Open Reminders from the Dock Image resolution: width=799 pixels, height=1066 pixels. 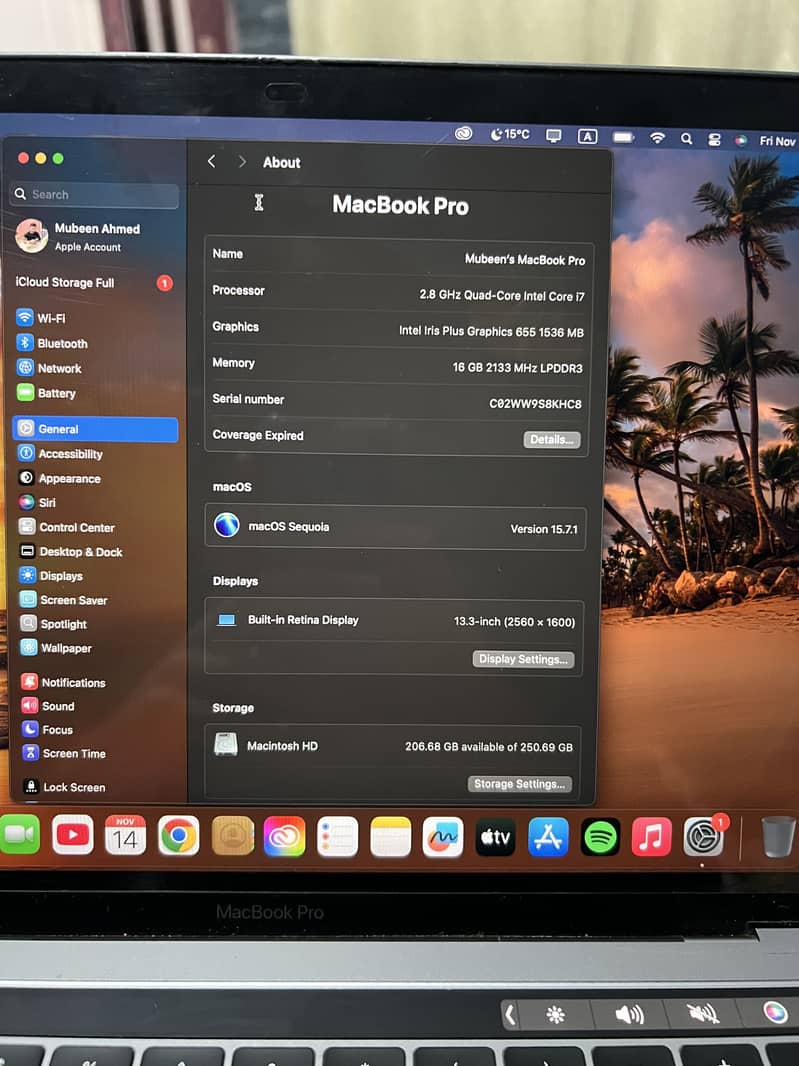point(337,837)
